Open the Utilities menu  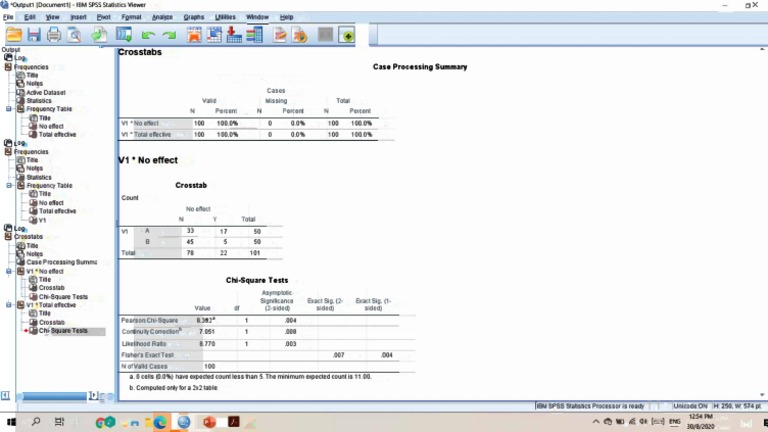pos(225,17)
